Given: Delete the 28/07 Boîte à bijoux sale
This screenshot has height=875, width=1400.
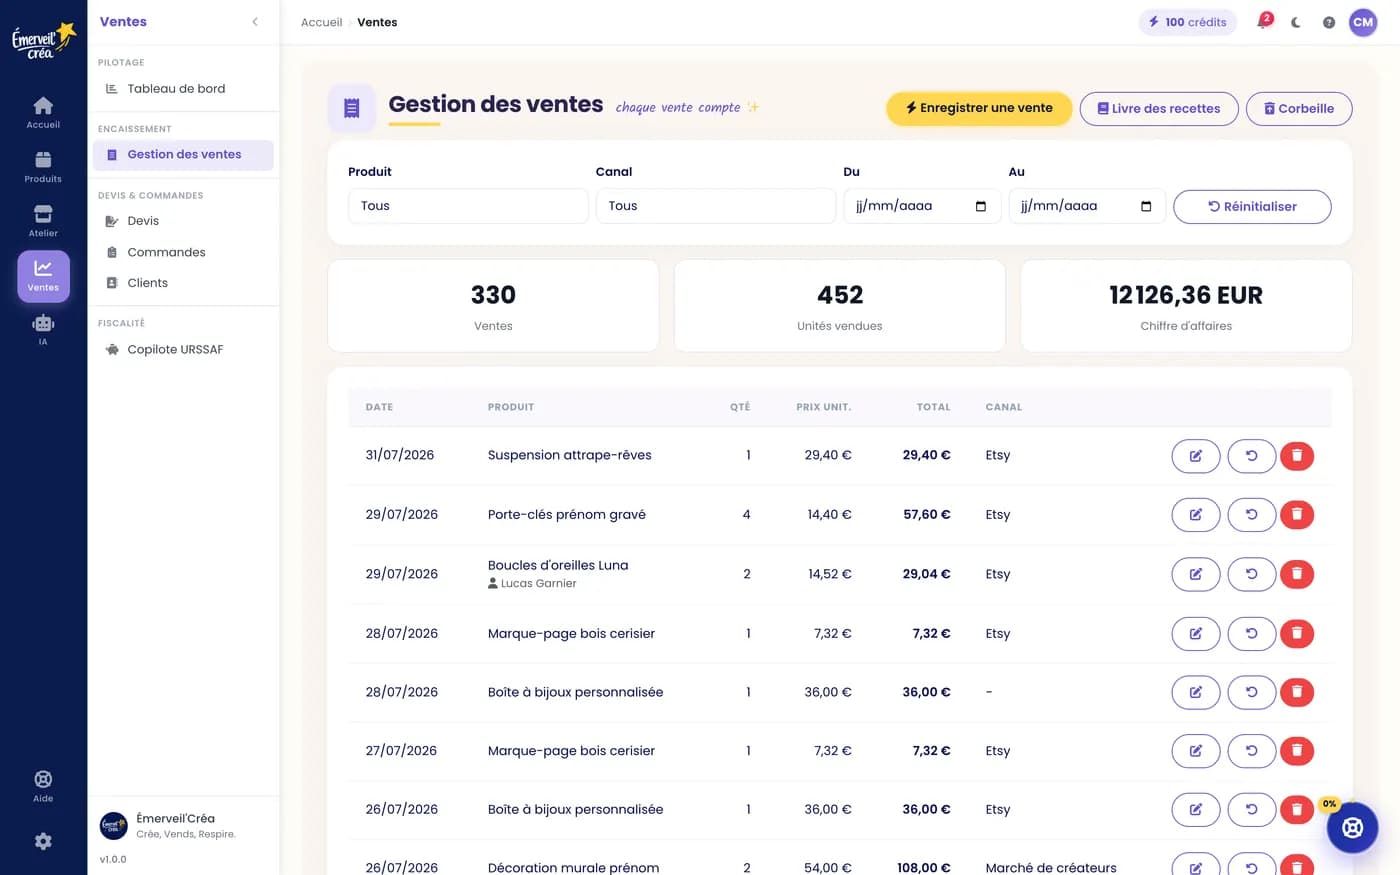Looking at the screenshot, I should pos(1297,692).
